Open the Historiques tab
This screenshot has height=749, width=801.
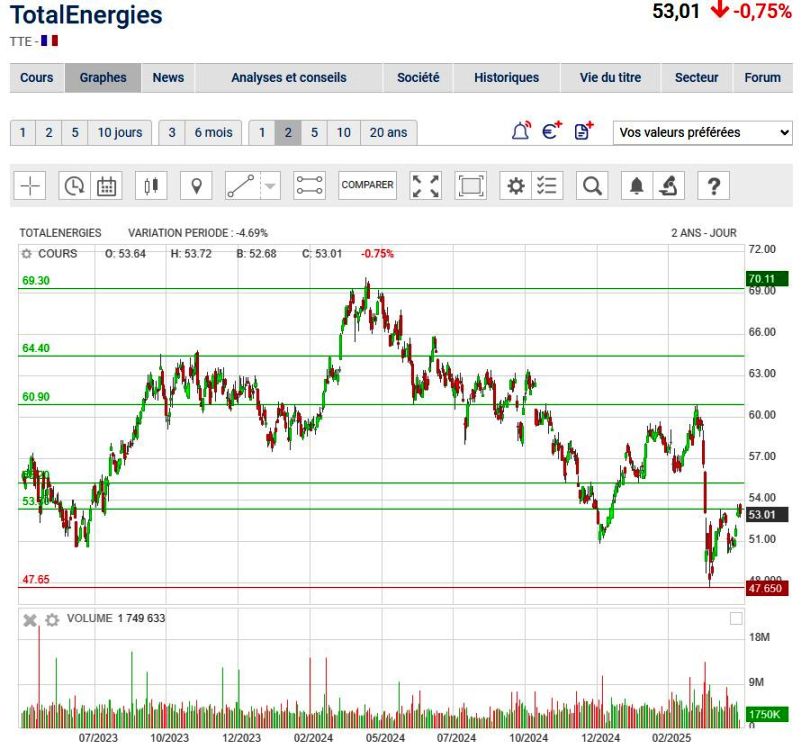click(x=506, y=78)
